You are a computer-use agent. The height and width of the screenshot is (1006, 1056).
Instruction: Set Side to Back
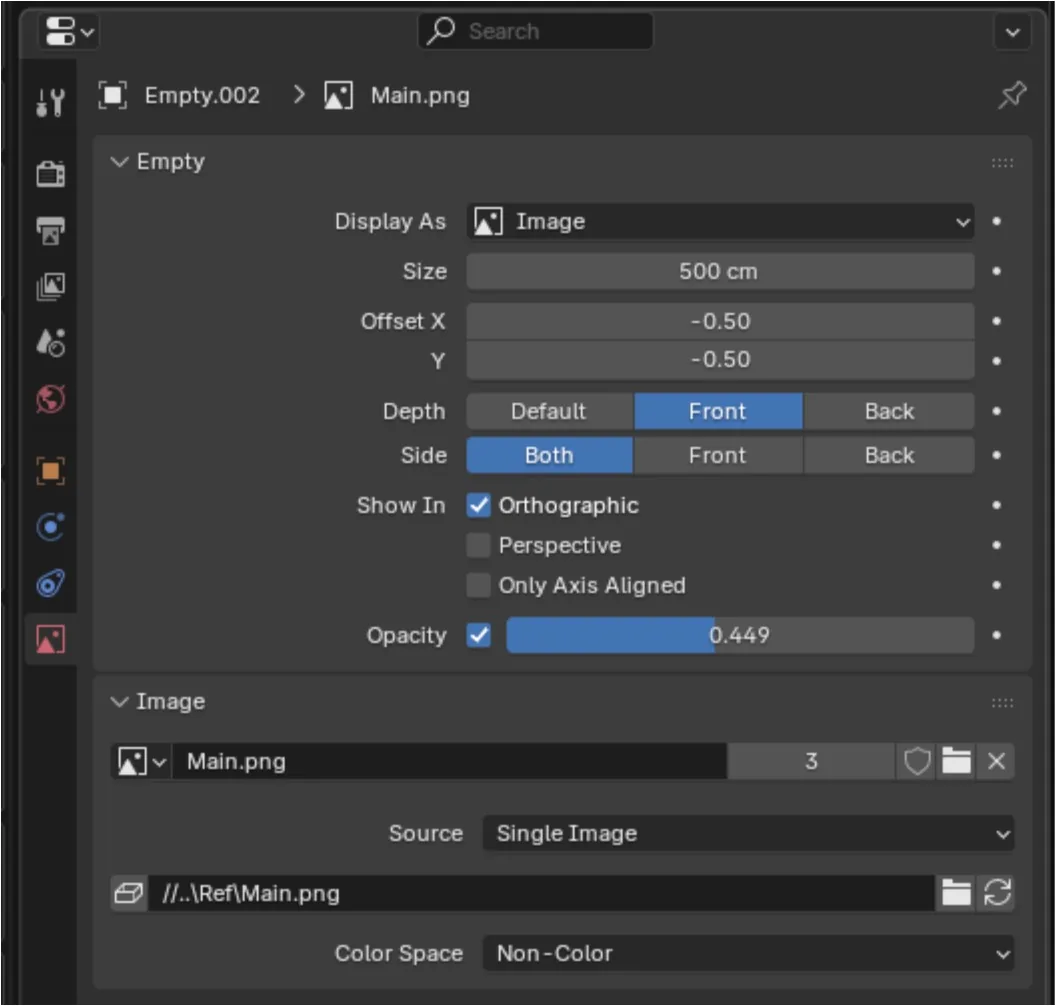click(889, 455)
